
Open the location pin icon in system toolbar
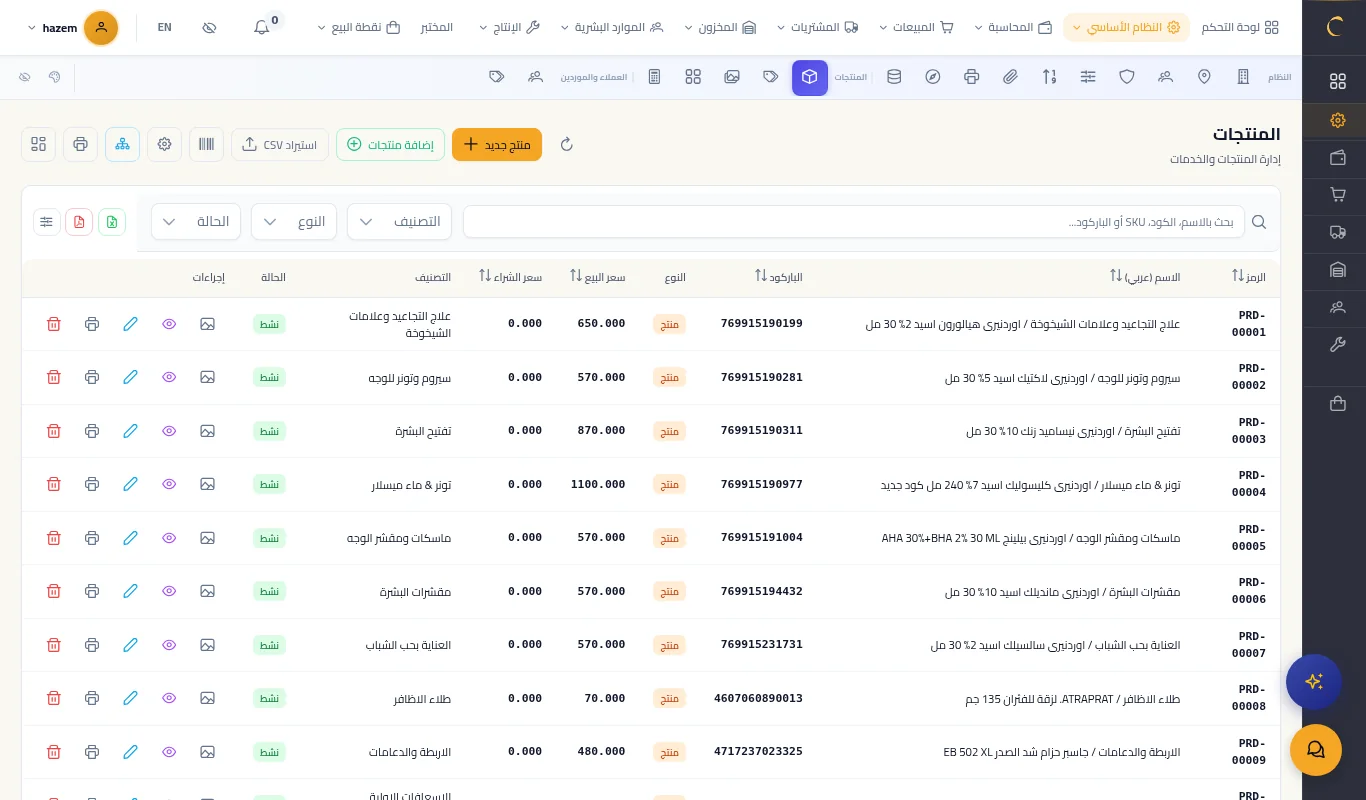[1204, 77]
